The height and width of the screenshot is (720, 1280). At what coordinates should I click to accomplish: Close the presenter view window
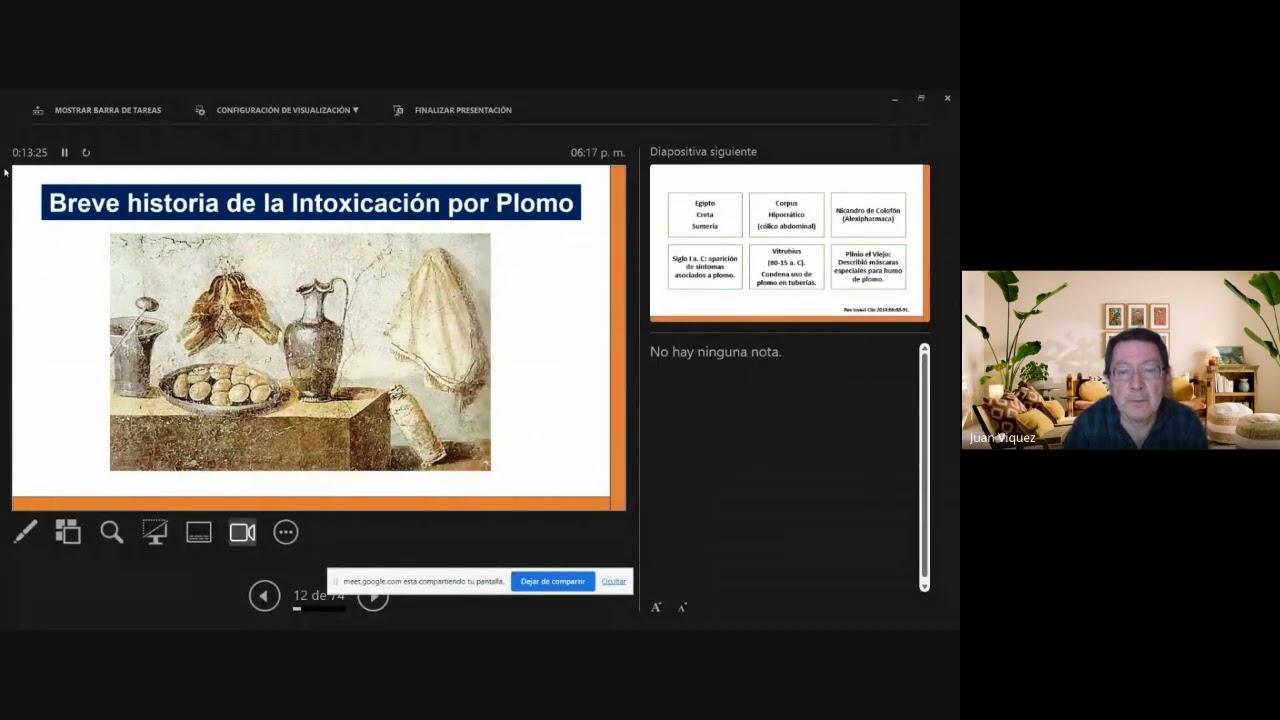coord(947,98)
